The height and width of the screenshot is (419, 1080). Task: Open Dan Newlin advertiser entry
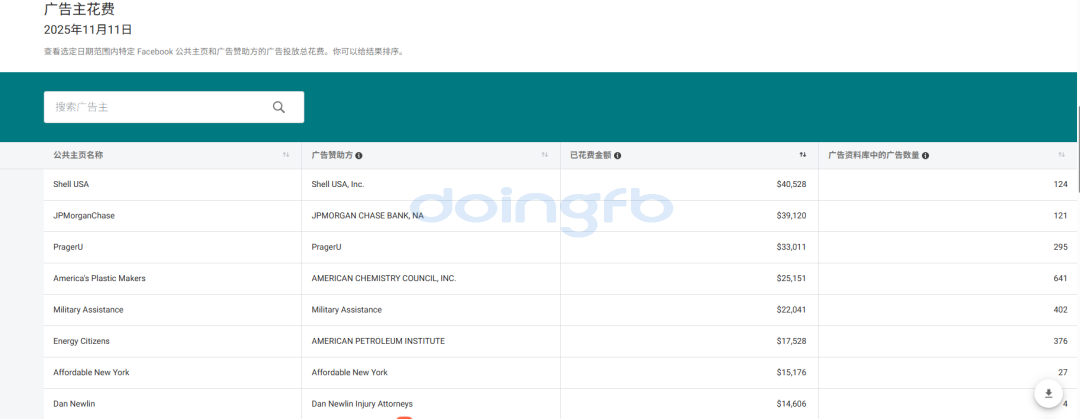76,403
